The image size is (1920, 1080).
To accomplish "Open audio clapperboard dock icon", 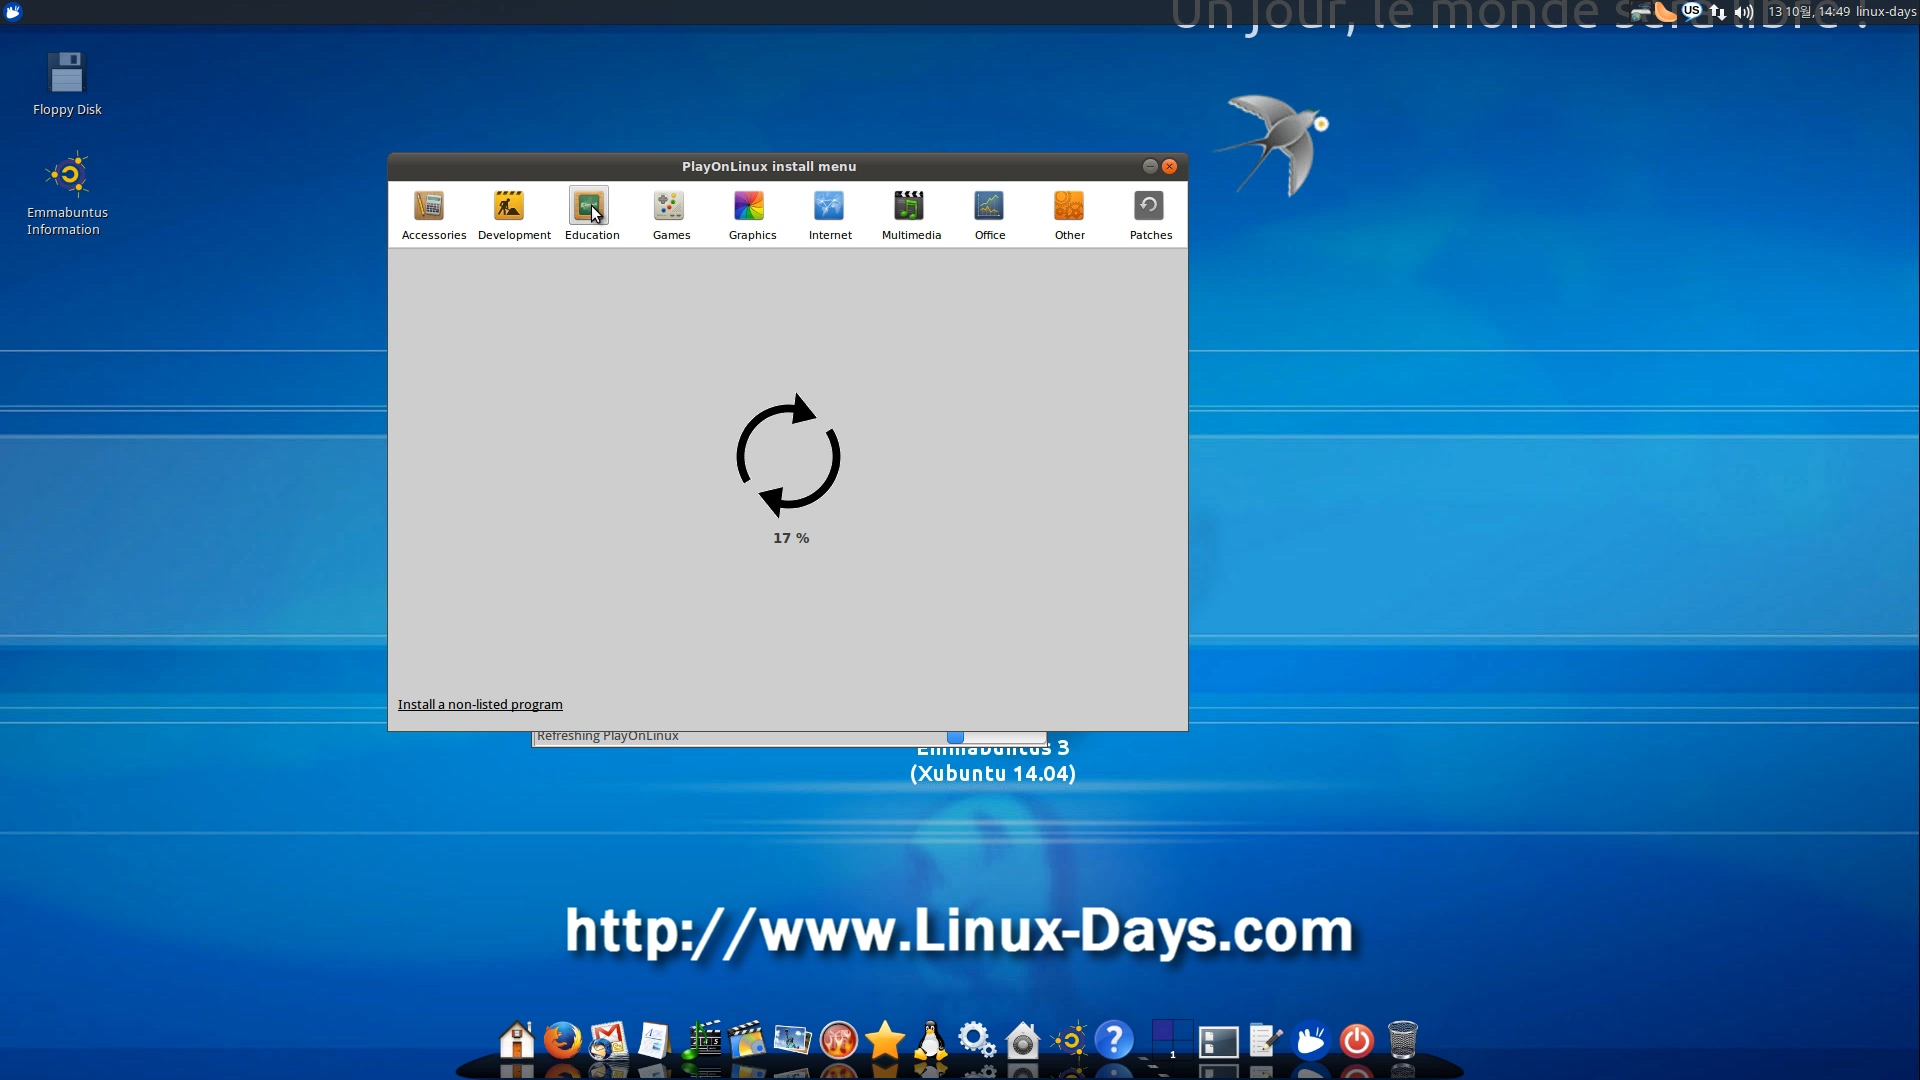I will (x=701, y=1040).
